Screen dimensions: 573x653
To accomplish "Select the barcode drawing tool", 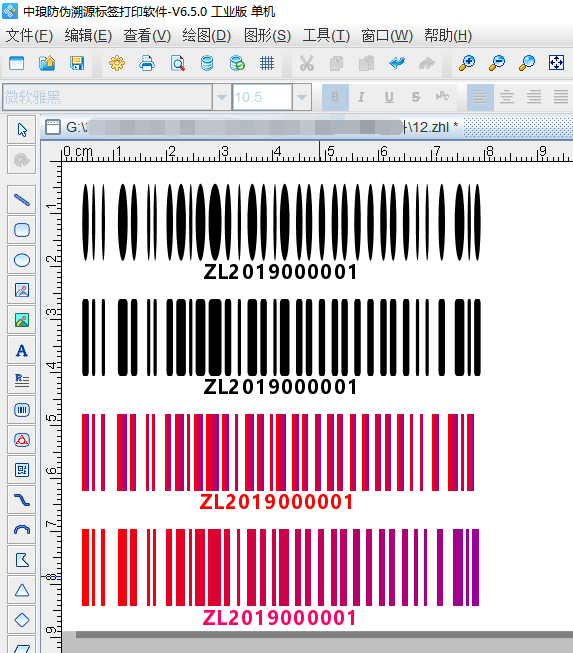I will [22, 410].
